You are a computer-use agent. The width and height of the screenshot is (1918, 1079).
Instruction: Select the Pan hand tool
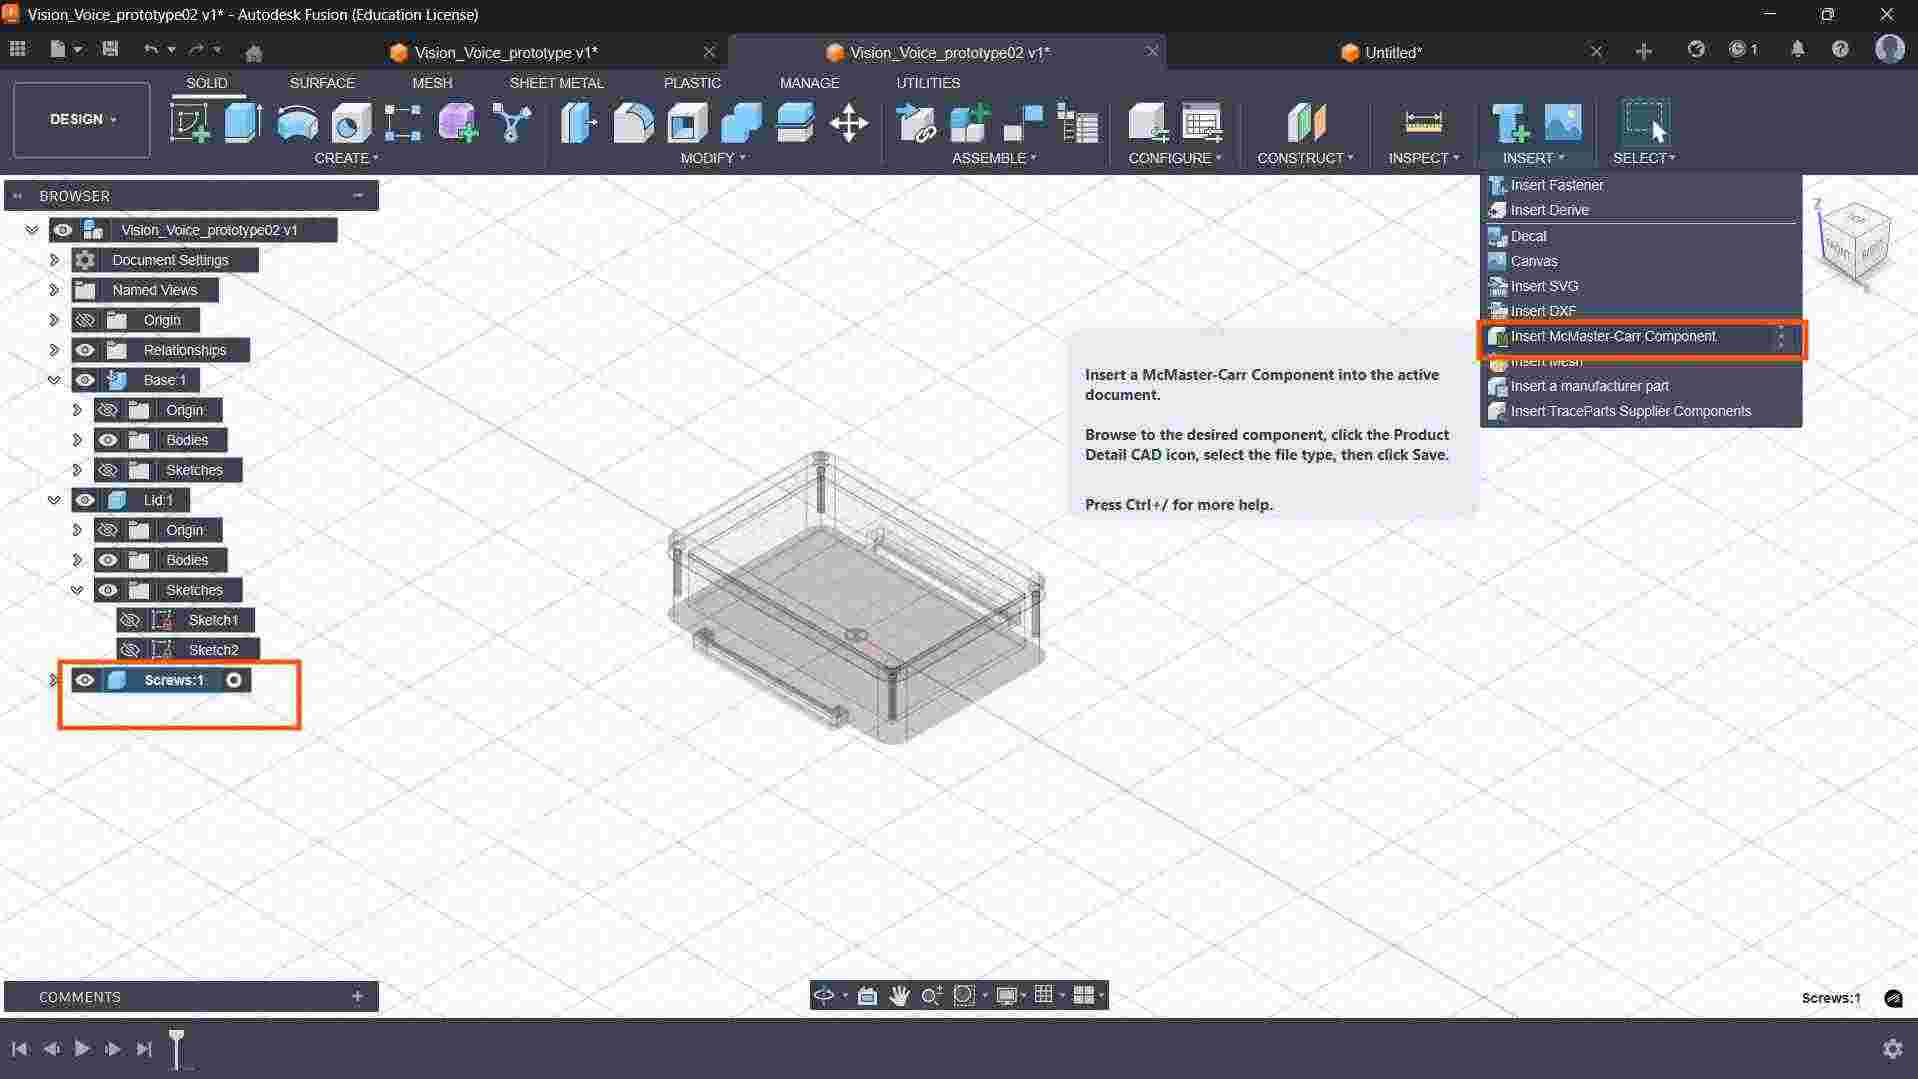pyautogui.click(x=899, y=995)
